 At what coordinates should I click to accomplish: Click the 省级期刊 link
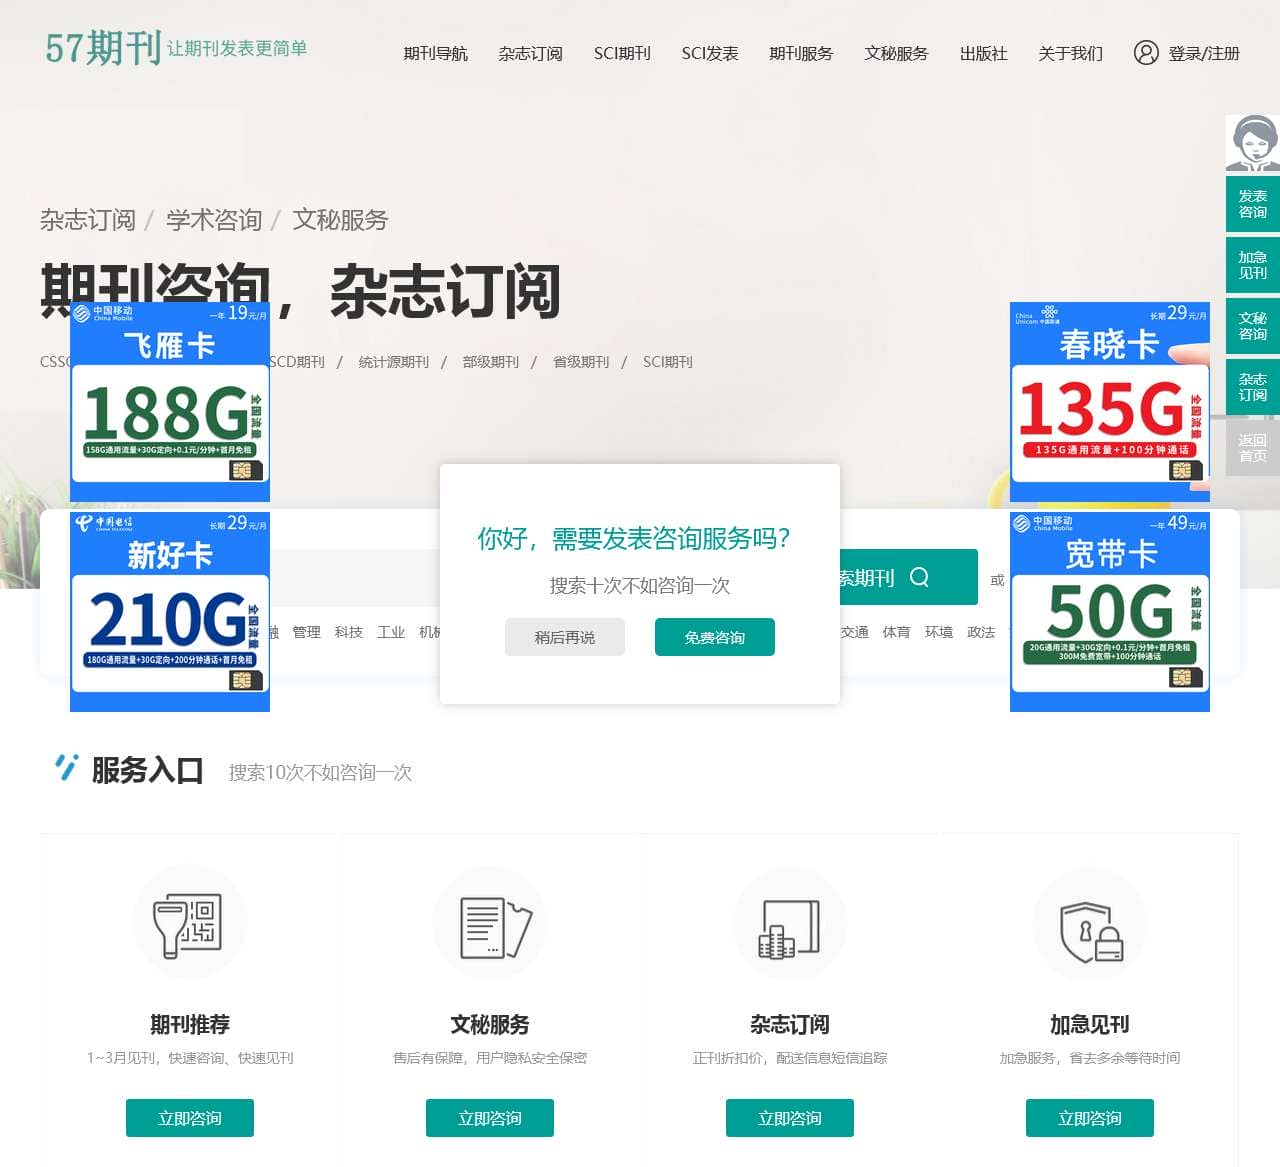[581, 362]
